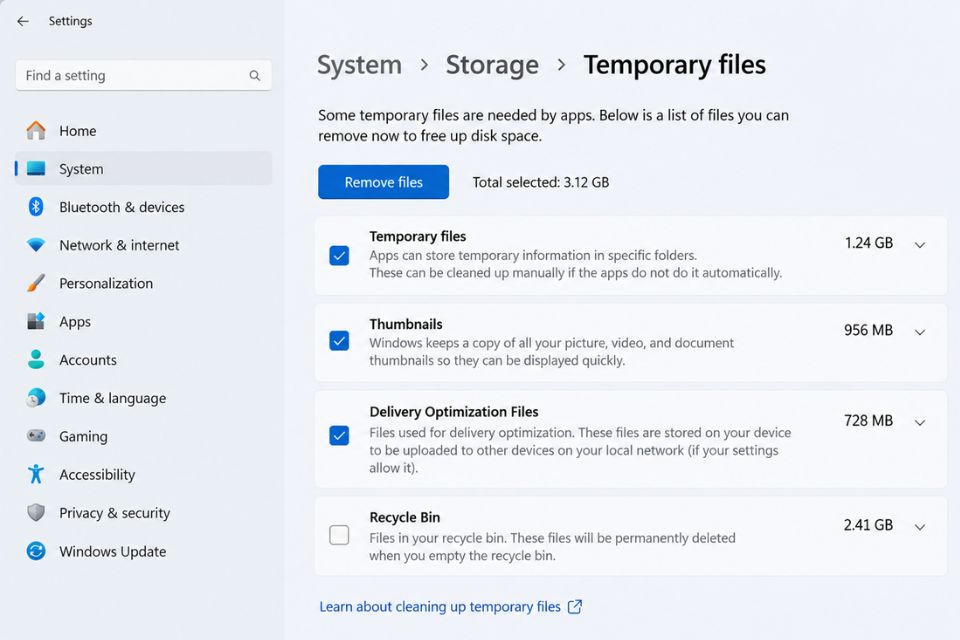This screenshot has height=640, width=960.
Task: Check the Recycle Bin checkbox
Action: (x=339, y=535)
